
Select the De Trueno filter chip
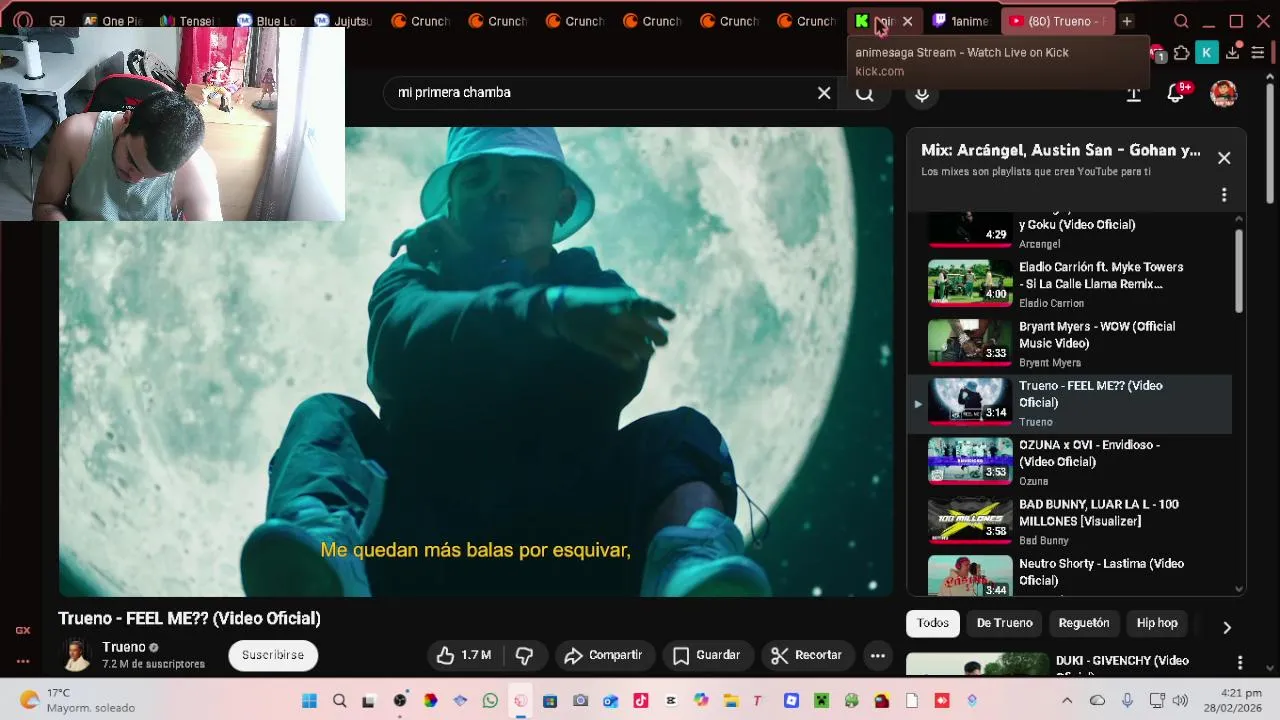pos(1004,623)
